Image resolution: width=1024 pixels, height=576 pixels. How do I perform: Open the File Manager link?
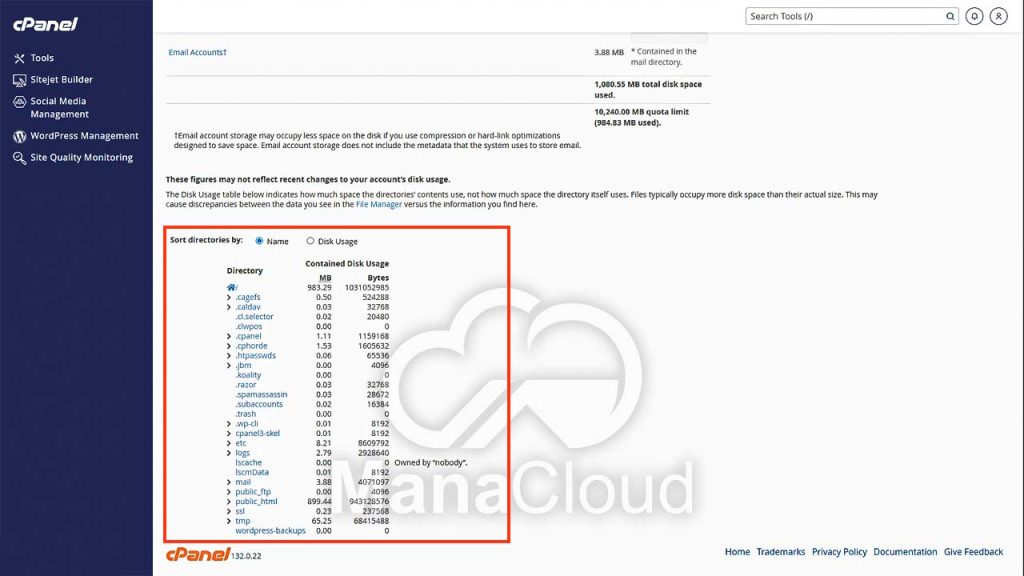click(x=379, y=204)
